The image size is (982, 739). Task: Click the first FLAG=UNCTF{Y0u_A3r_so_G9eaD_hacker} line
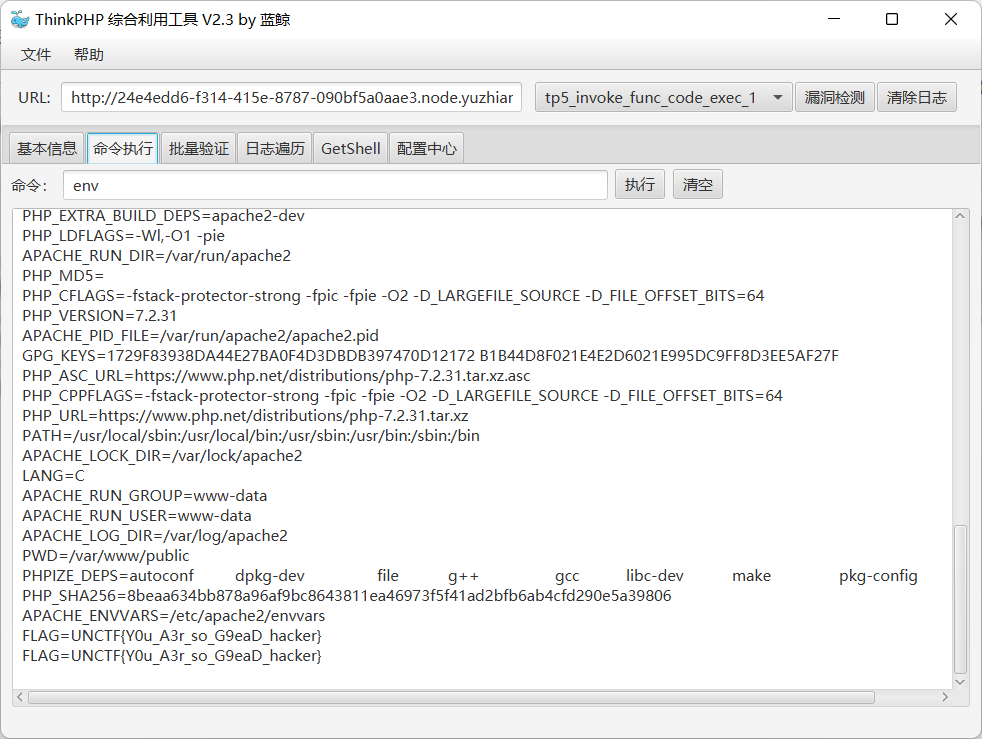[x=172, y=636]
